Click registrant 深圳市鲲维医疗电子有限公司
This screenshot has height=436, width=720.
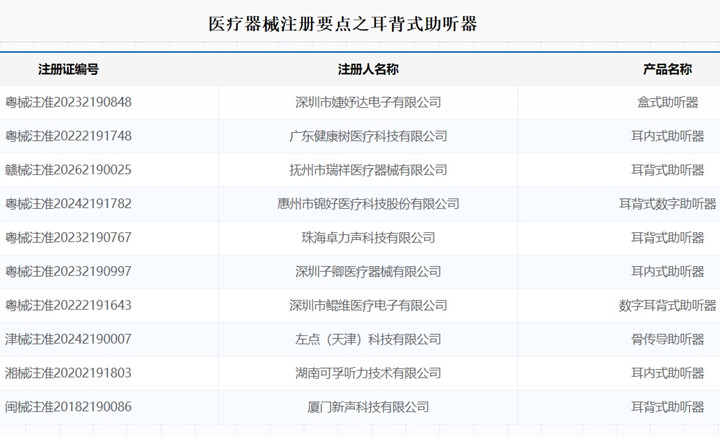coord(368,305)
